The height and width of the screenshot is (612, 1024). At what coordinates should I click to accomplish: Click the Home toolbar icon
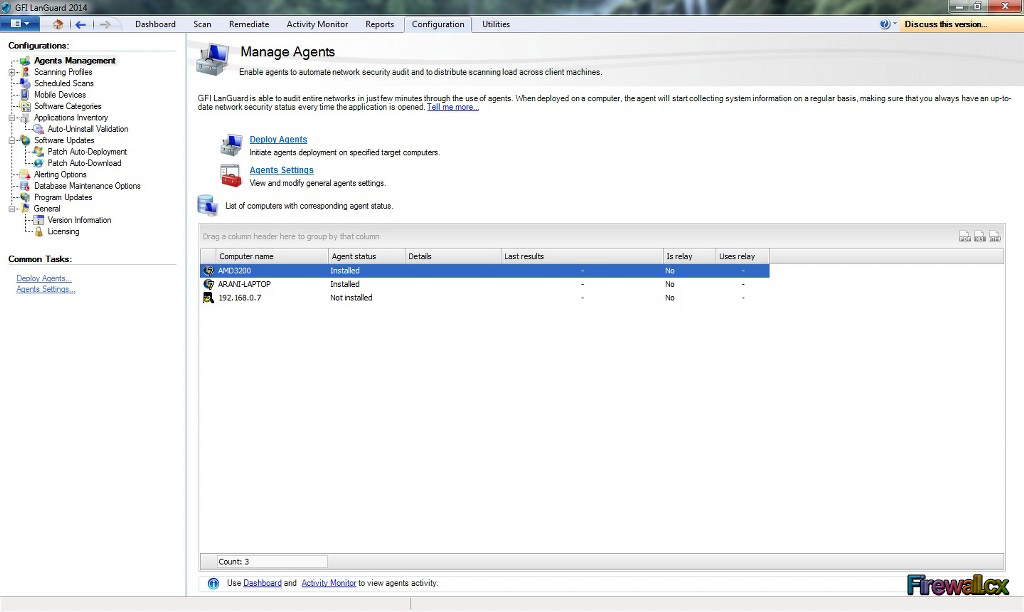57,24
